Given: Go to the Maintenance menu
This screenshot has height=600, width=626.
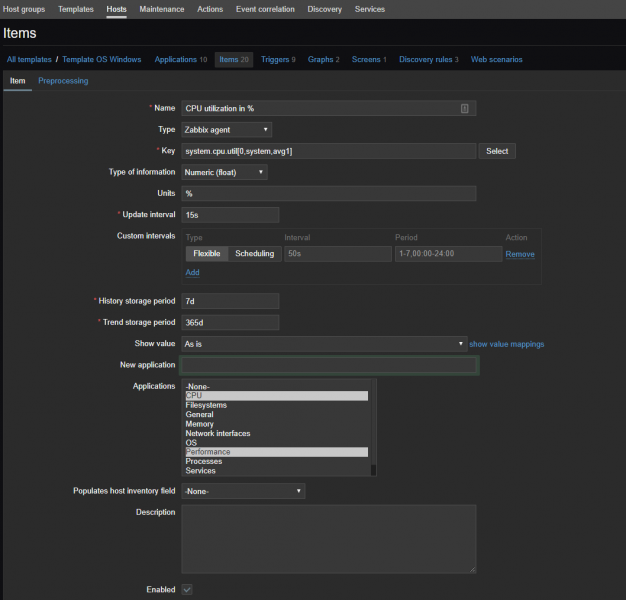Looking at the screenshot, I should 161,9.
